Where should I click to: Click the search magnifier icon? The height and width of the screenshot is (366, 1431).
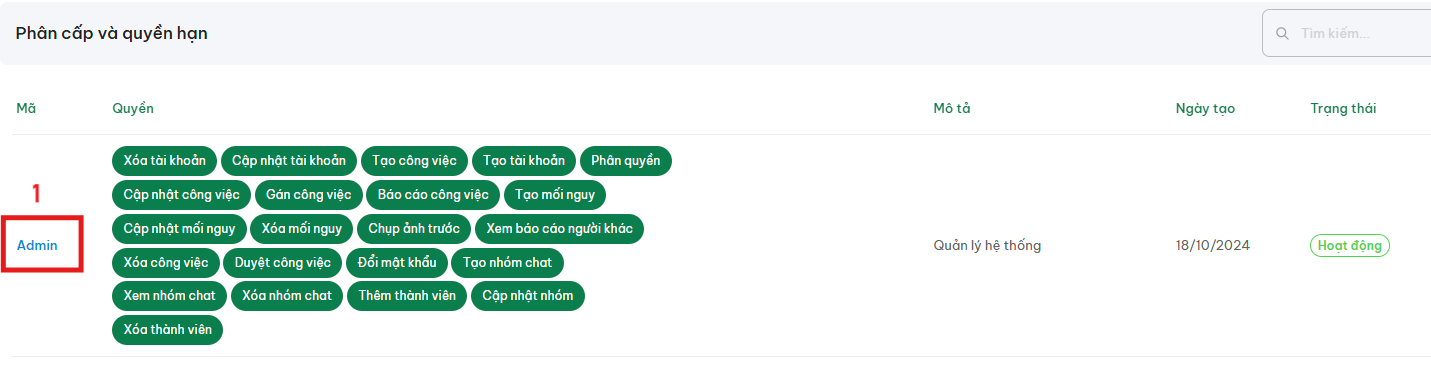tap(1282, 34)
